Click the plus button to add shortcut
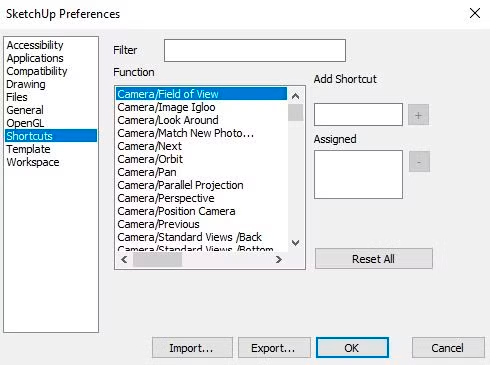Viewport: 497px width, 365px height. (418, 115)
